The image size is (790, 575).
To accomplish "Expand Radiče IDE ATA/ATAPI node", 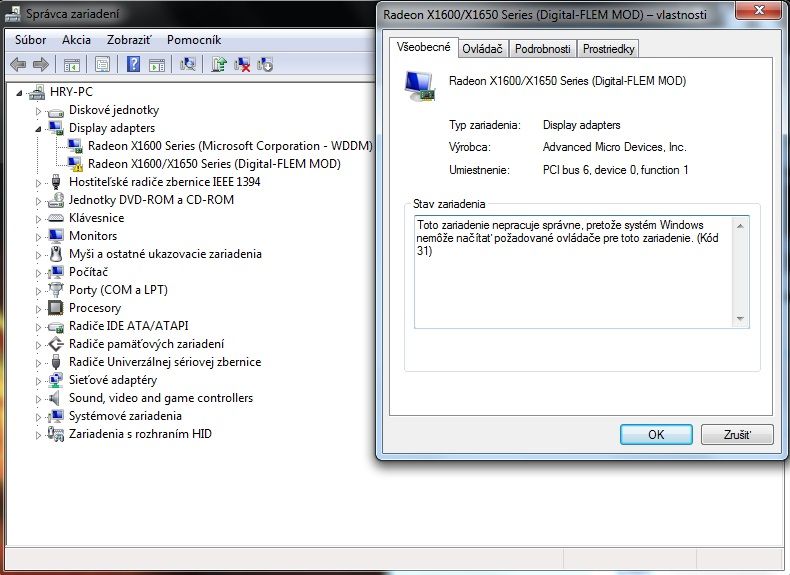I will coord(38,327).
